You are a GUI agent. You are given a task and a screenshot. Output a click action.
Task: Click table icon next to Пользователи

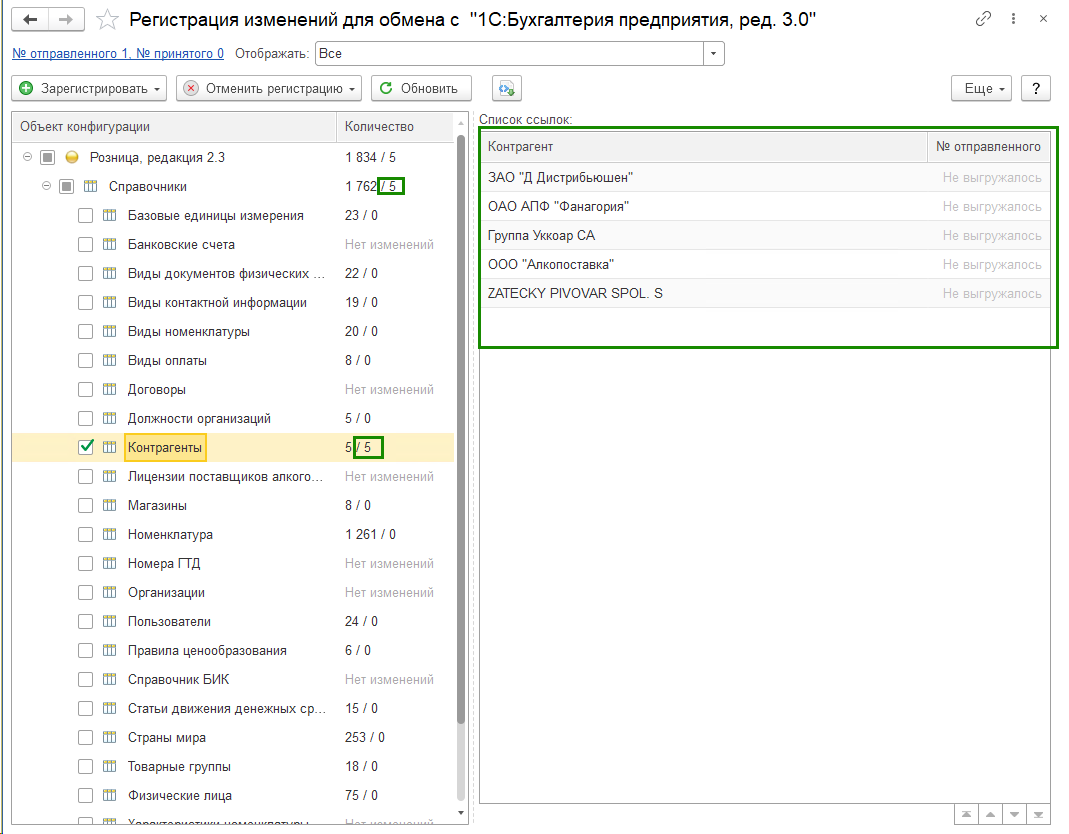[x=110, y=621]
